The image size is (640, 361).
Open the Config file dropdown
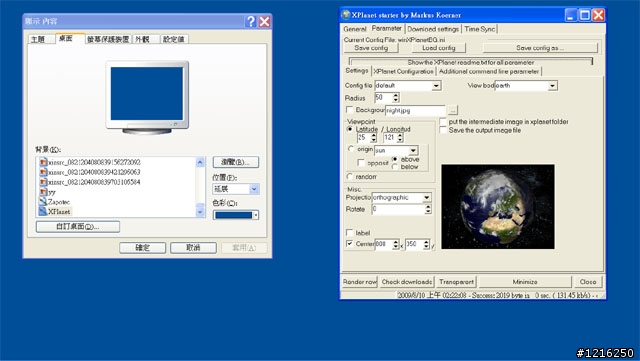pos(436,86)
